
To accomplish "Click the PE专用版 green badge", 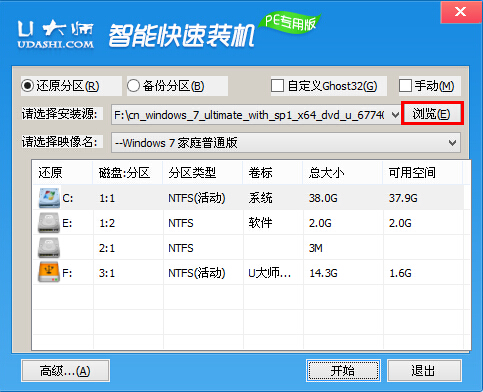I will [290, 23].
